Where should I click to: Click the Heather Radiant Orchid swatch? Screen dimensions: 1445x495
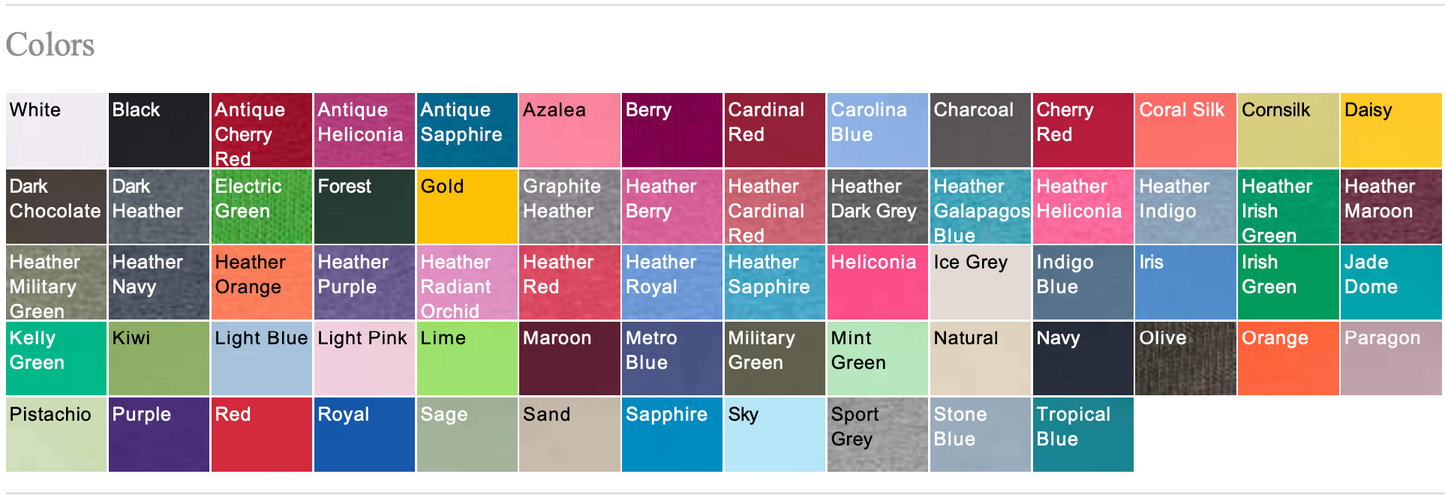466,283
